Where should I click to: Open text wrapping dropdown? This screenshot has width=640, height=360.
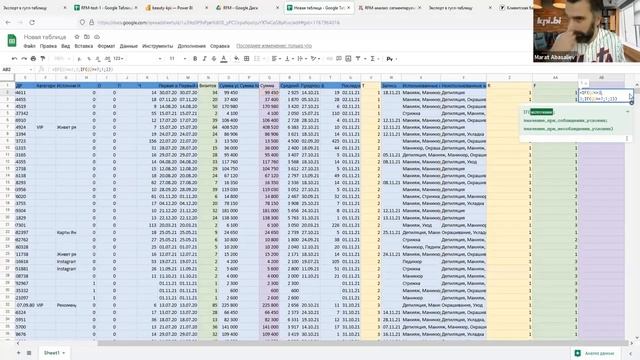(302, 59)
